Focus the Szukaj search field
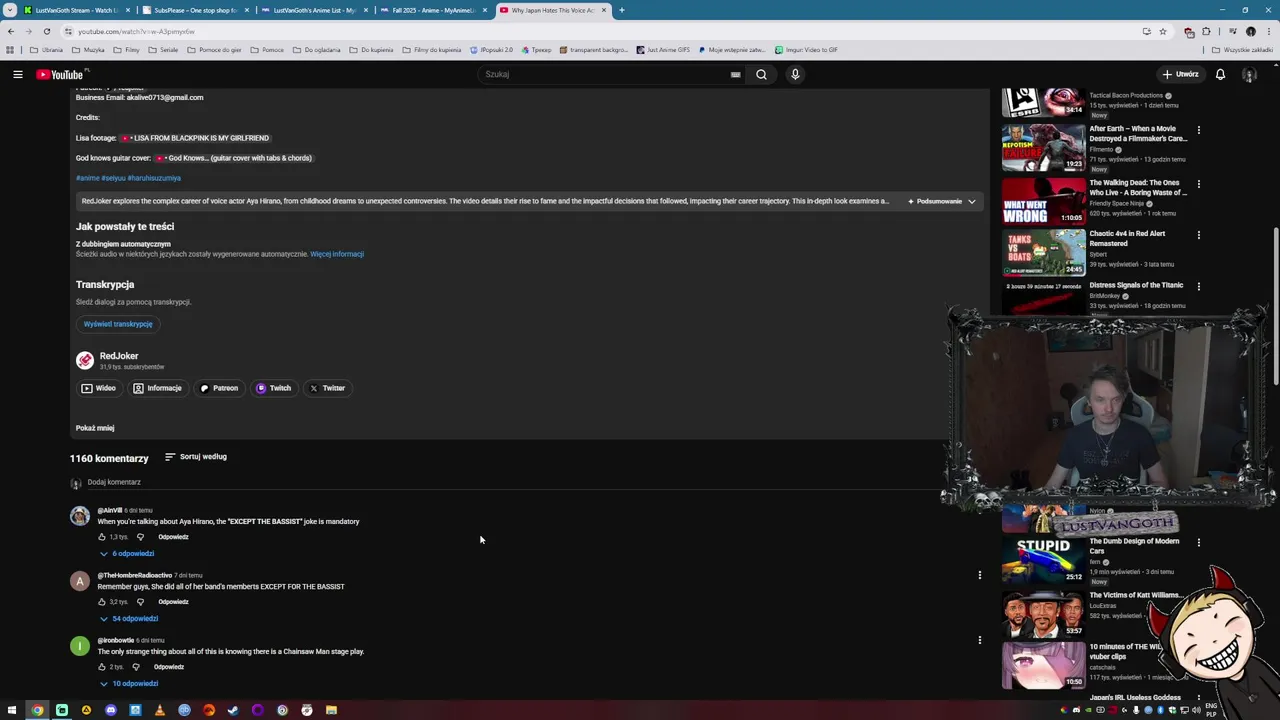Viewport: 1280px width, 720px height. pos(605,74)
